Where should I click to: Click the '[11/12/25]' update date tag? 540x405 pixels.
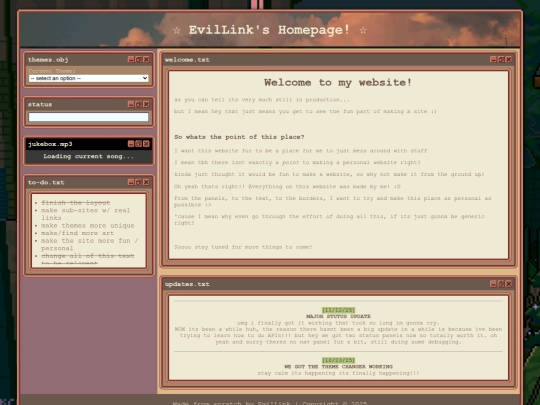(339, 310)
